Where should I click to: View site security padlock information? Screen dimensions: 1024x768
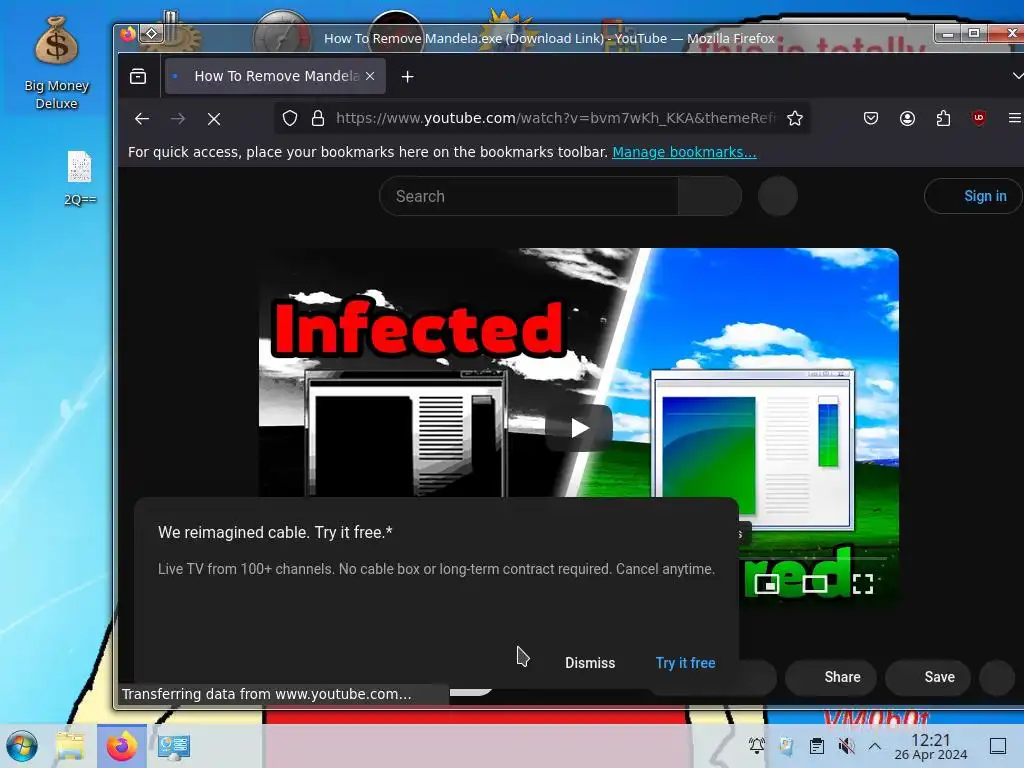coord(318,118)
